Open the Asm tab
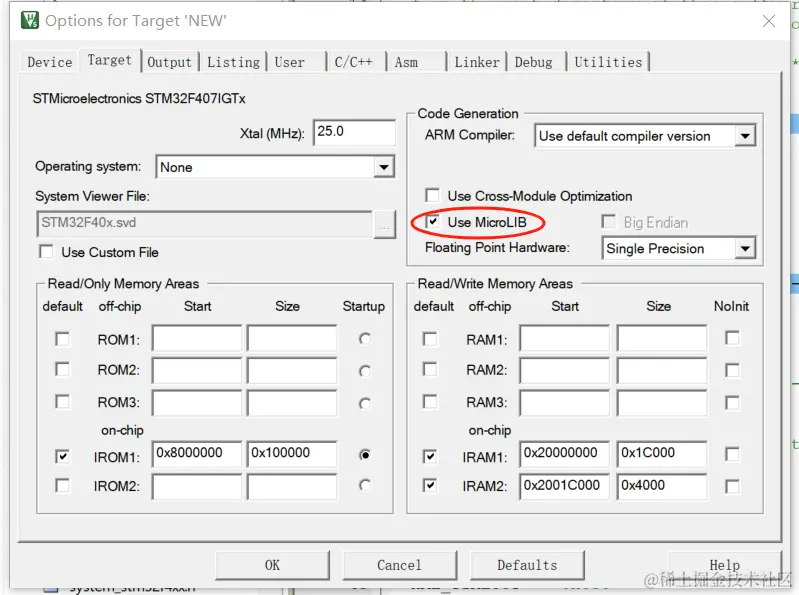 point(416,62)
